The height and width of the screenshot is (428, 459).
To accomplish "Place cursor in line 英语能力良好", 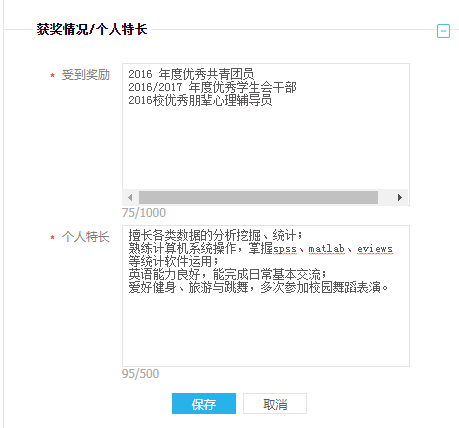I will (x=164, y=275).
